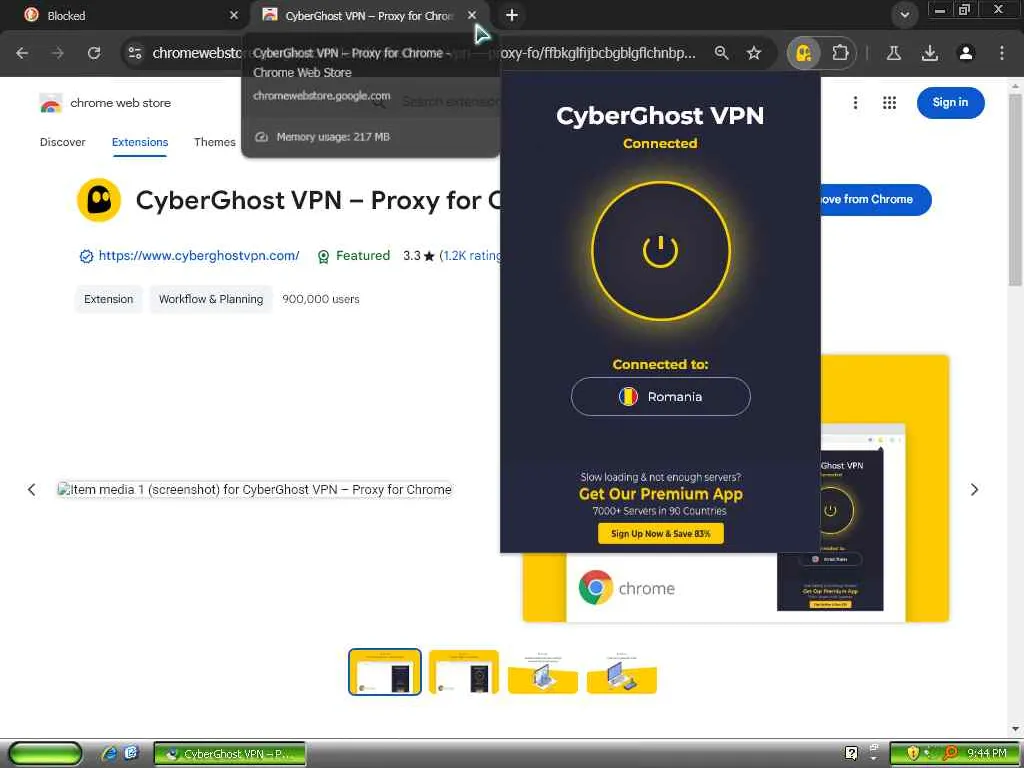Select the first screenshot thumbnail
The image size is (1024, 768).
click(x=385, y=671)
